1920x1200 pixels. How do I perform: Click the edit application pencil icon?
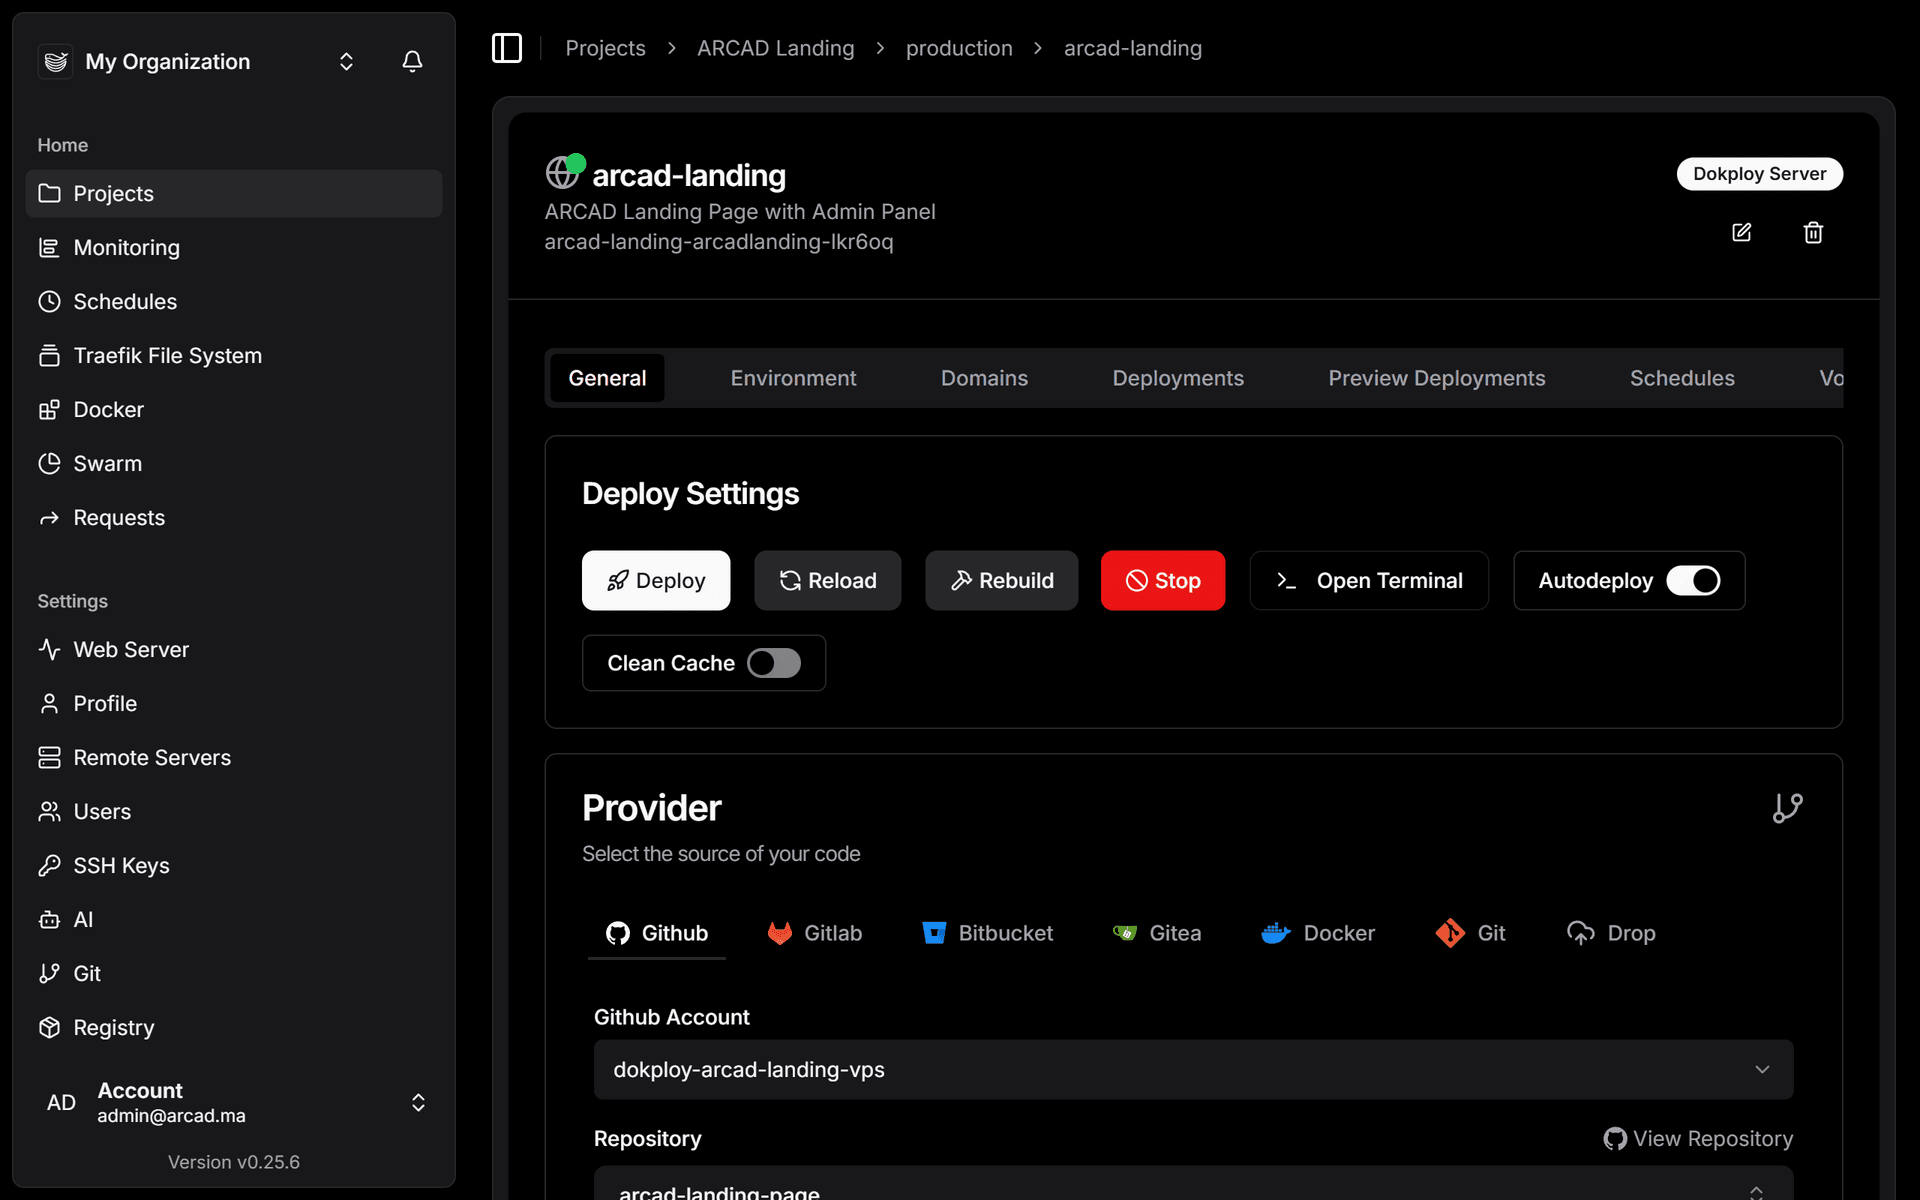click(1741, 233)
